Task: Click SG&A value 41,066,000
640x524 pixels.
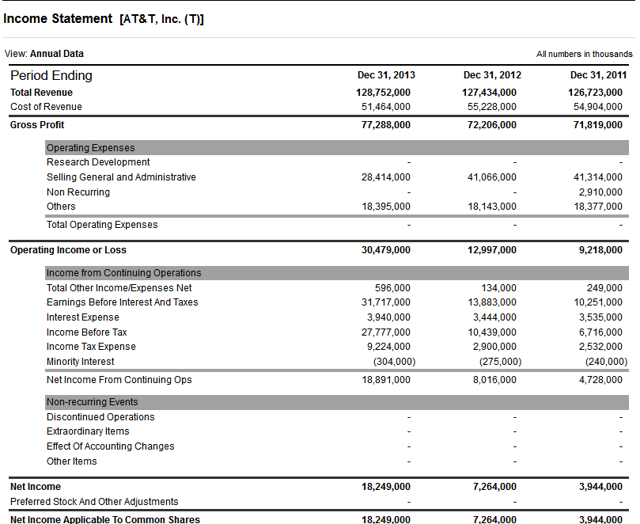Action: [492, 177]
